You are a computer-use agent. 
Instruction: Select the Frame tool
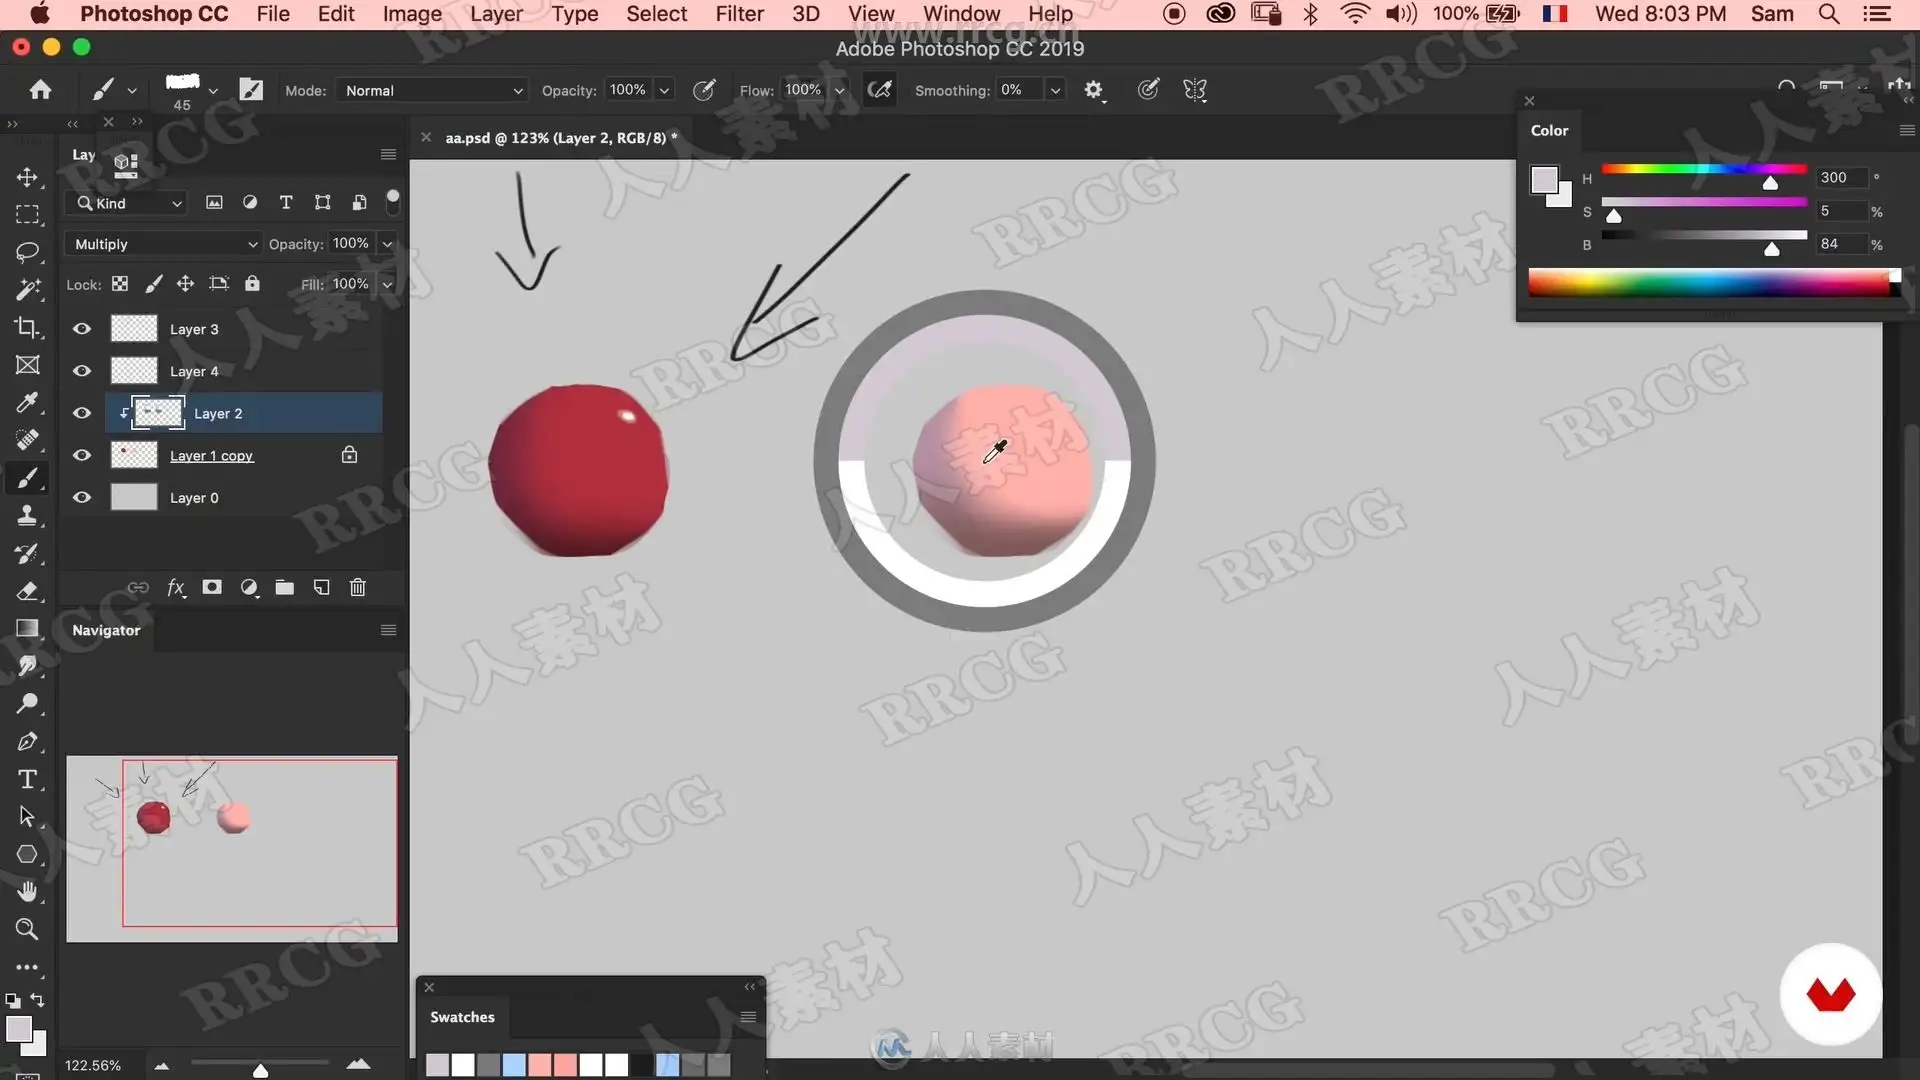[27, 365]
